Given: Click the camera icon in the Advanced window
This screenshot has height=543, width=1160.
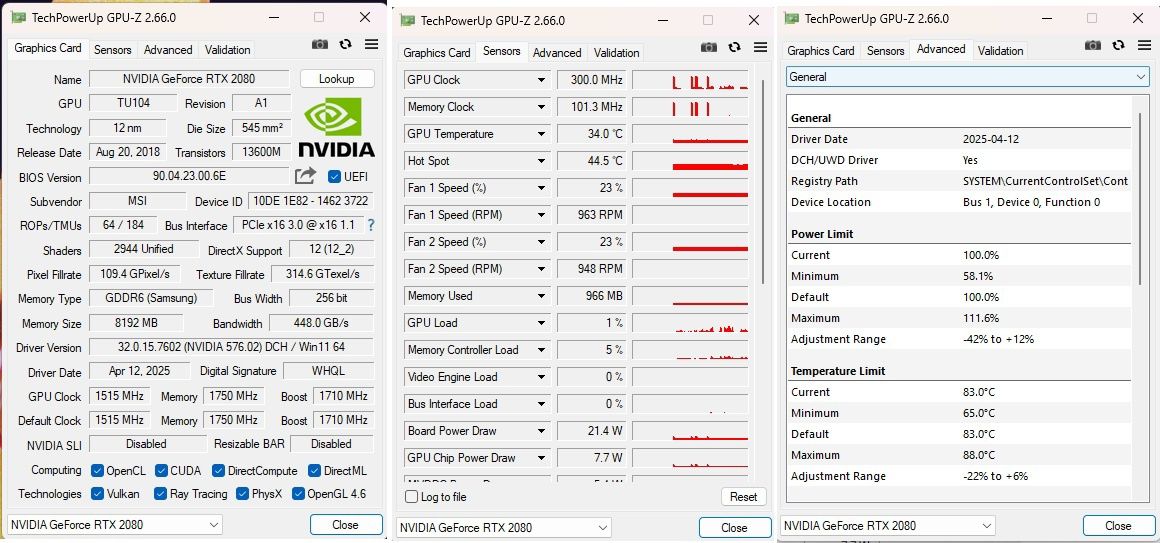Looking at the screenshot, I should click(1093, 45).
